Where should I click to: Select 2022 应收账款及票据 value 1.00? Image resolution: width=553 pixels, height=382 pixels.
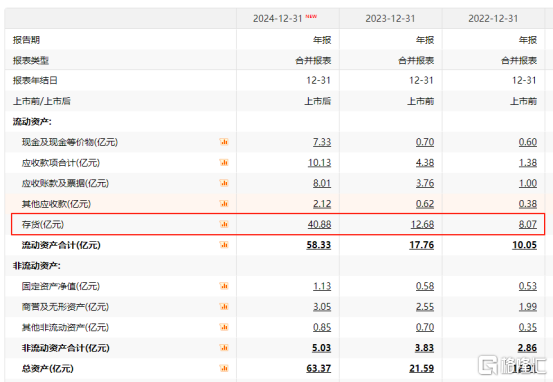pyautogui.click(x=528, y=183)
